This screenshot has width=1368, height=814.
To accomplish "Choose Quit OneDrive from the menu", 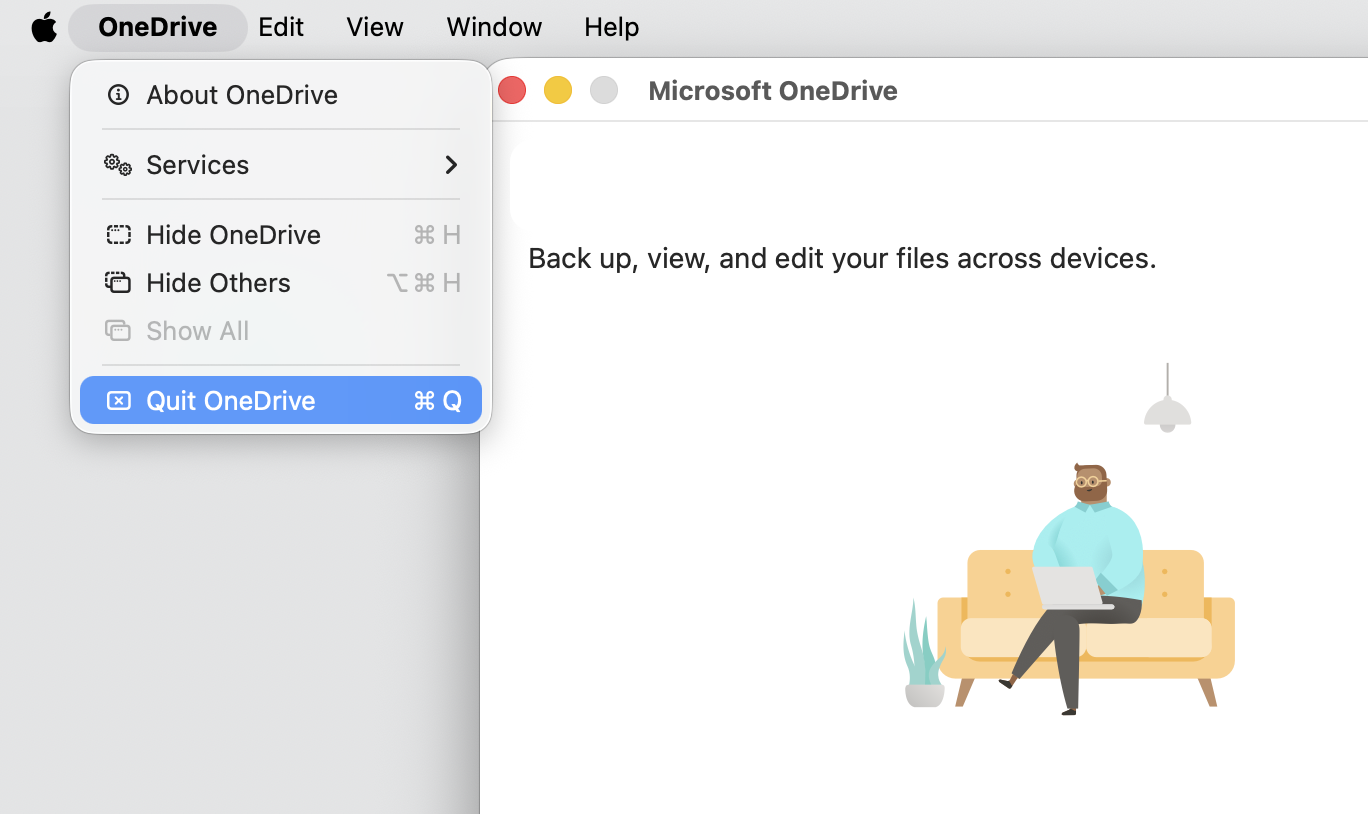I will point(281,400).
